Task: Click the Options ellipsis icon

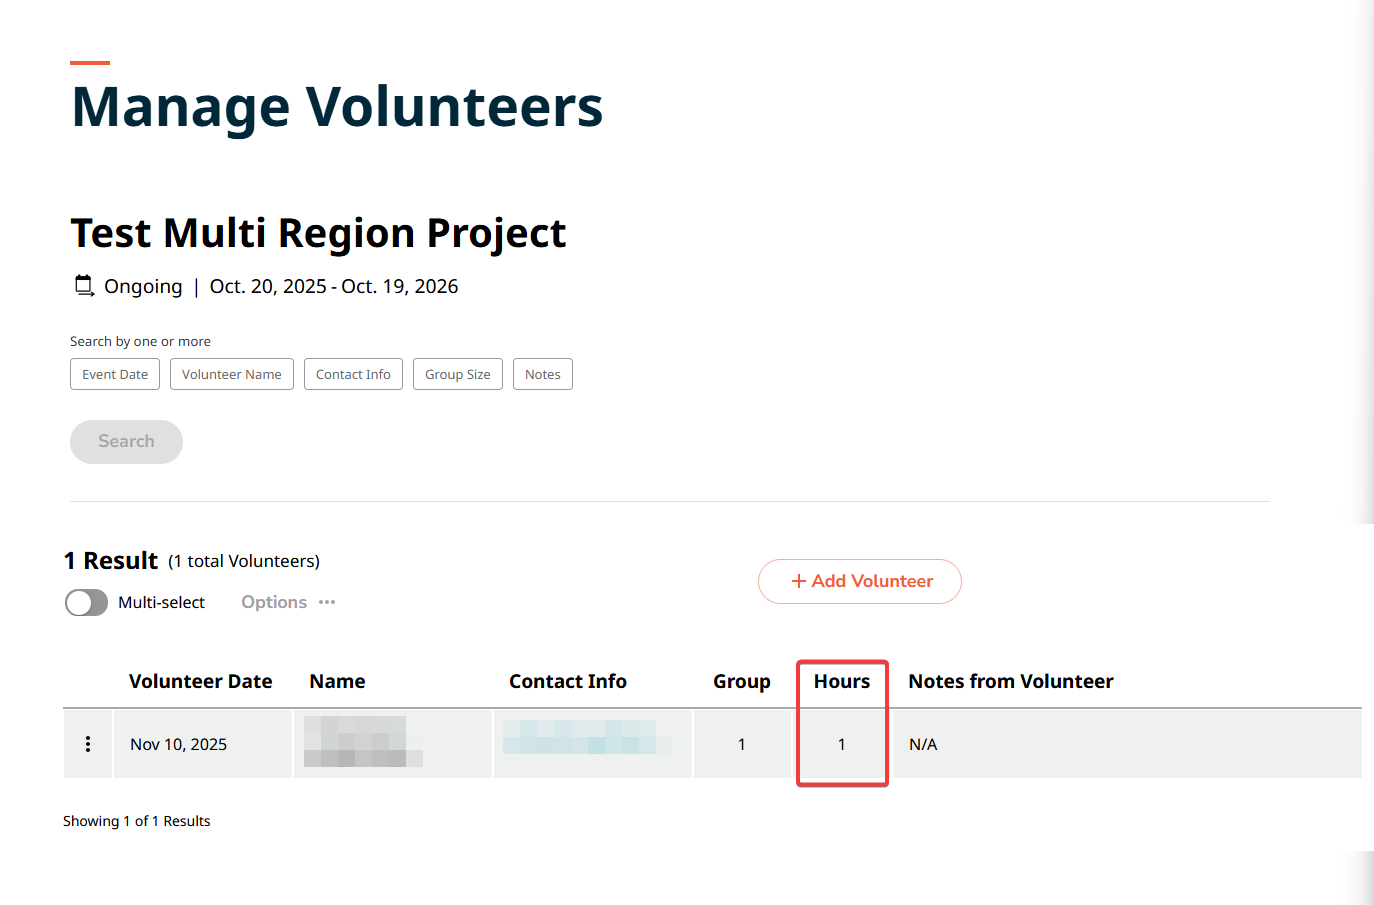Action: (327, 602)
